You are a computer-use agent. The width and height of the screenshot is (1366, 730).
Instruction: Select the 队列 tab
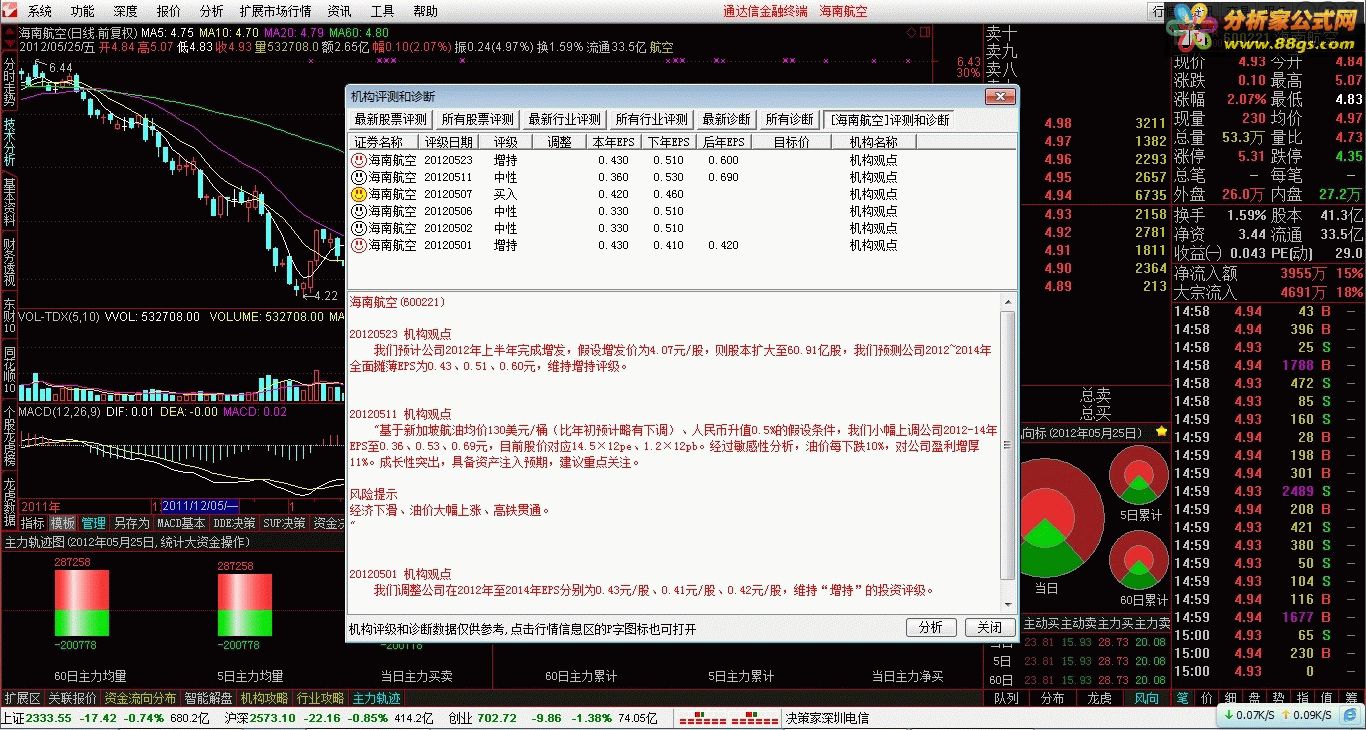point(1006,698)
